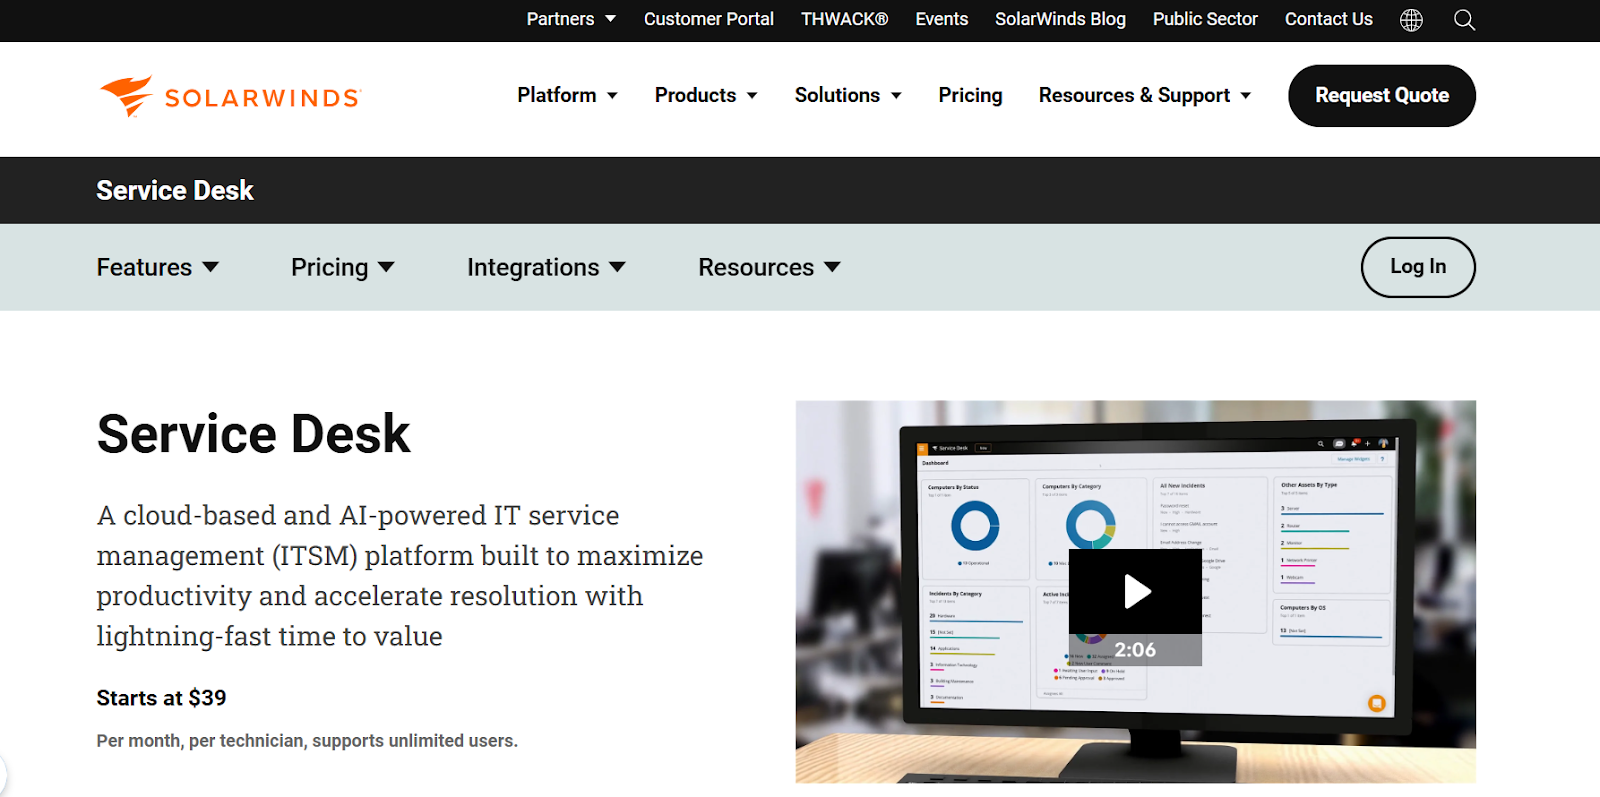Open the Customer Portal link
The image size is (1600, 797).
coord(708,19)
